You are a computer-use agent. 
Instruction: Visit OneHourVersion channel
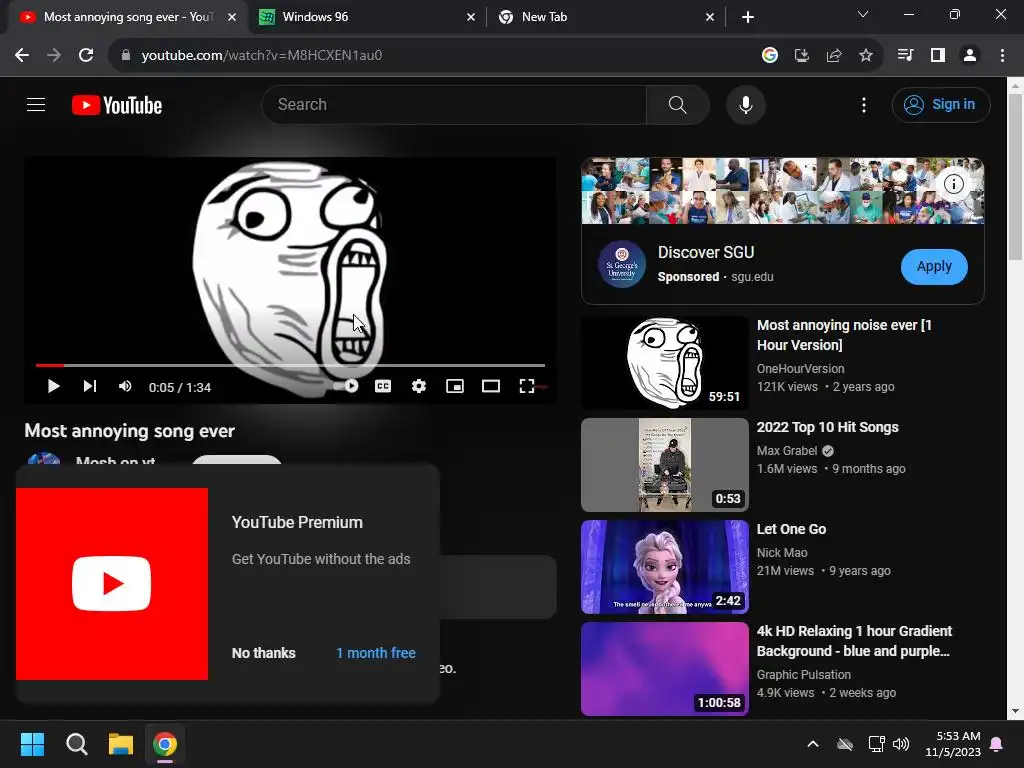(x=800, y=369)
